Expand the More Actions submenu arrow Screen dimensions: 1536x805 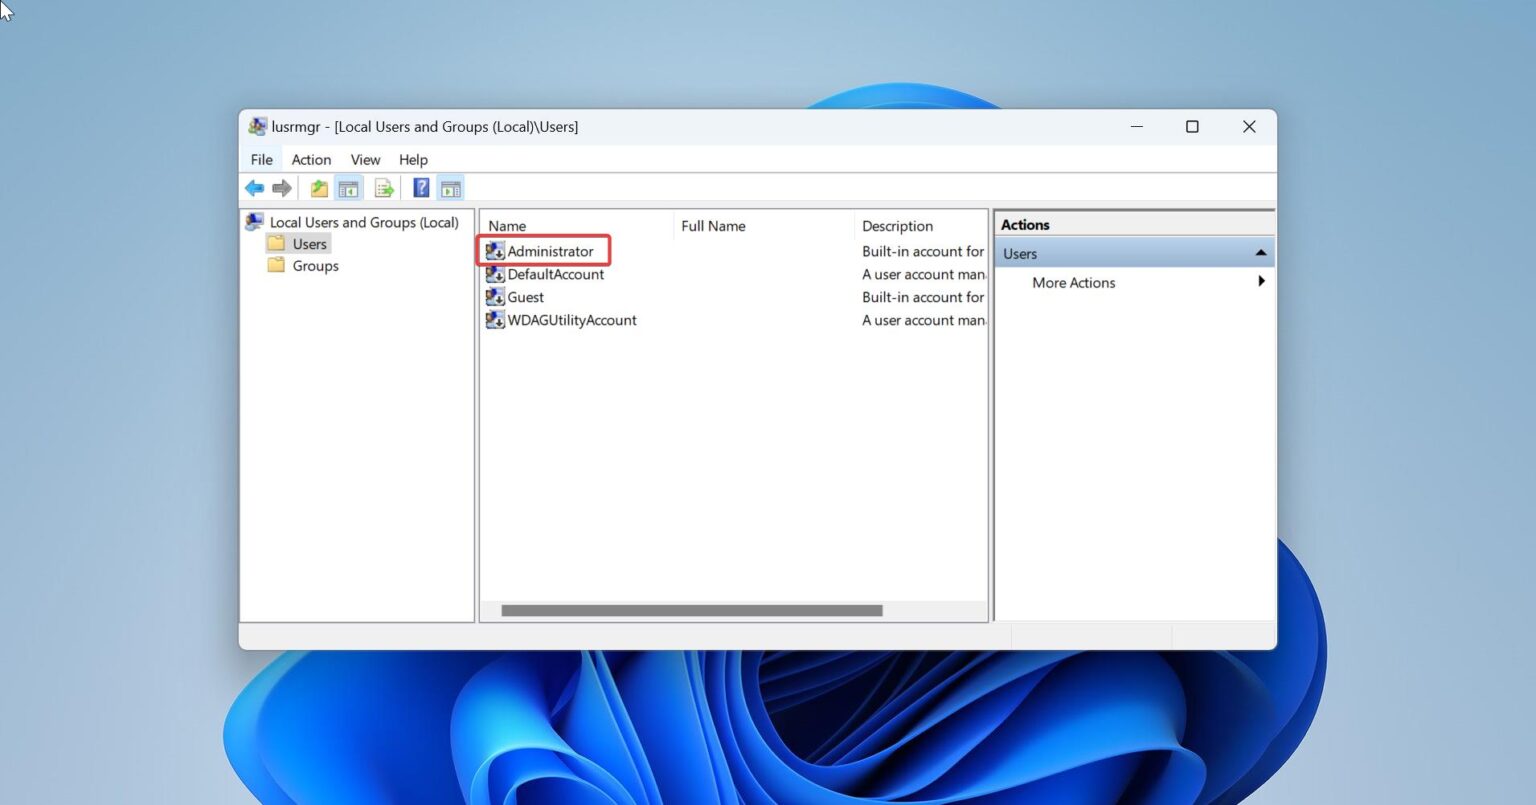pyautogui.click(x=1262, y=282)
